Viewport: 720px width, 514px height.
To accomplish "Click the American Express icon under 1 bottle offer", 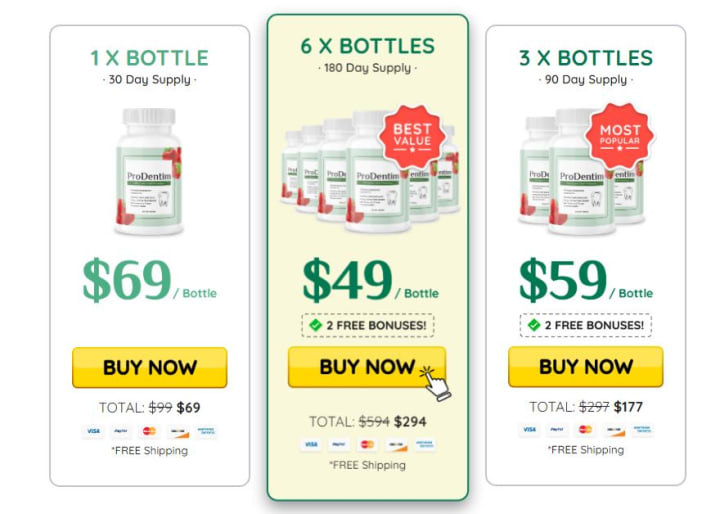I will [206, 431].
